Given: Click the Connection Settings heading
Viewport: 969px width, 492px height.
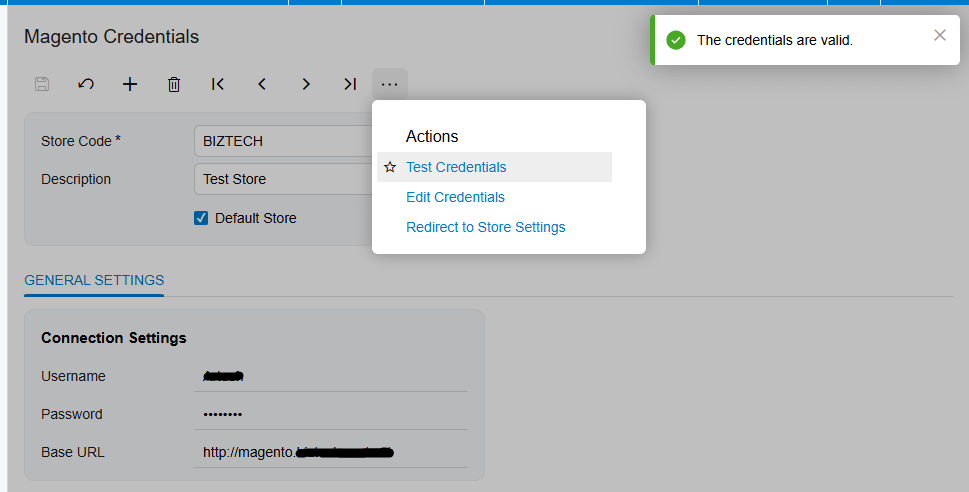Looking at the screenshot, I should pyautogui.click(x=114, y=338).
